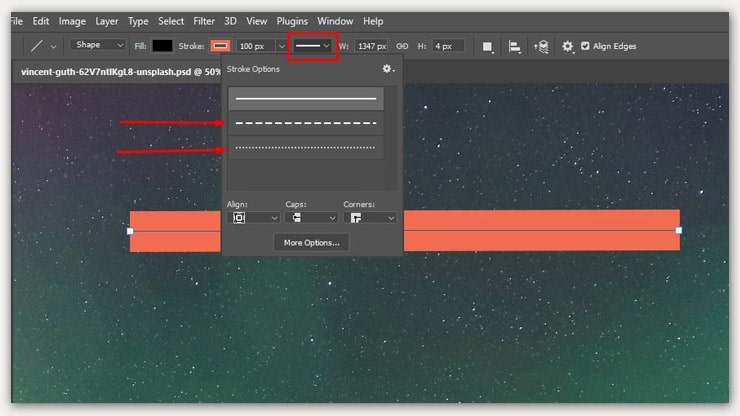Click the black Fill color swatch
Image resolution: width=740 pixels, height=416 pixels.
coord(162,46)
